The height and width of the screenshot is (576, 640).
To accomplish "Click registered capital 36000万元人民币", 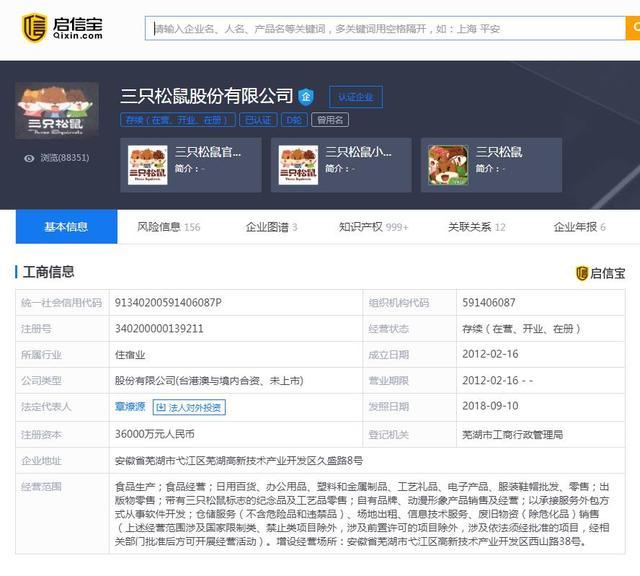I will 154,434.
